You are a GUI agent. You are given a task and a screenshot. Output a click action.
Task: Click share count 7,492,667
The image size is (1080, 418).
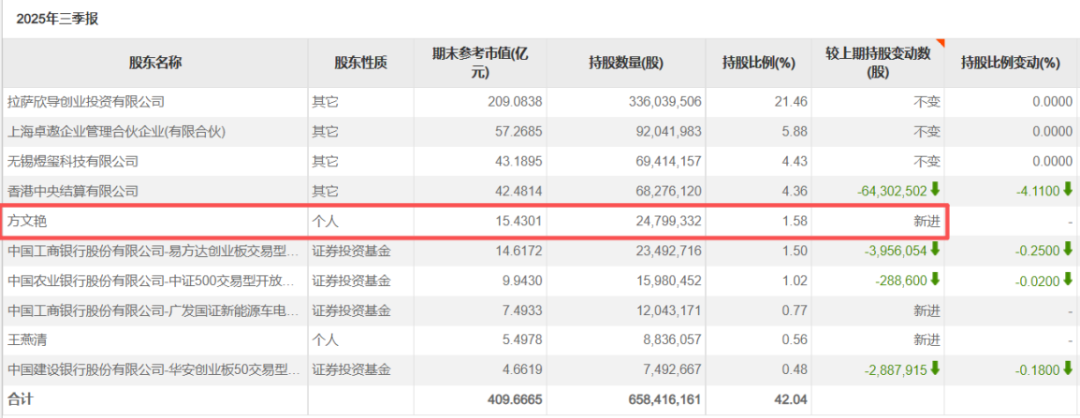point(671,370)
